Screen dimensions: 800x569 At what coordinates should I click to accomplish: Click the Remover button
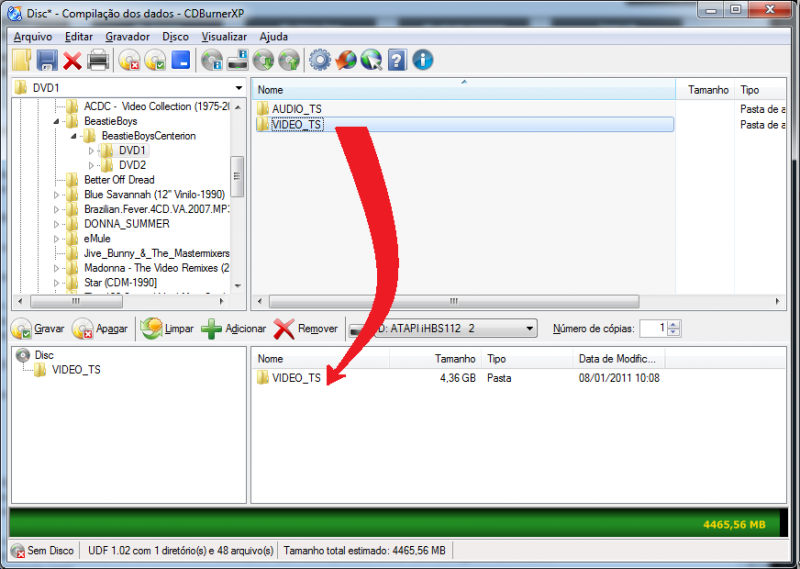coord(306,329)
